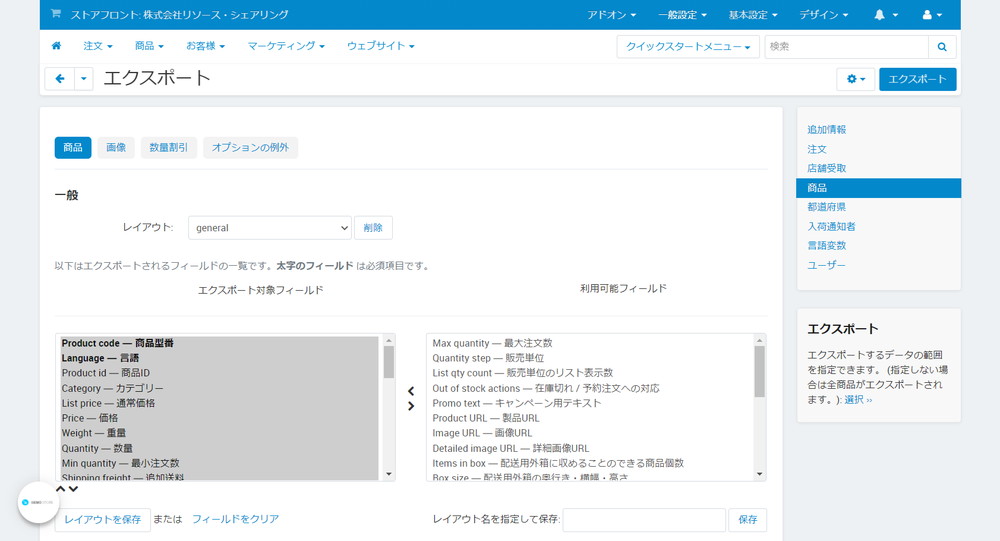The image size is (1000, 541).
Task: Open 都道府県 in the sidebar
Action: coord(827,207)
